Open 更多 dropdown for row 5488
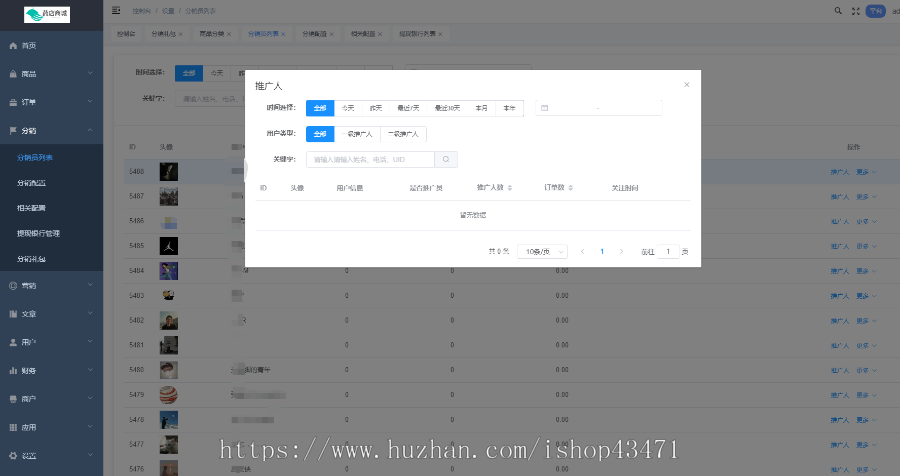Viewport: 900px width, 476px height. coord(866,172)
